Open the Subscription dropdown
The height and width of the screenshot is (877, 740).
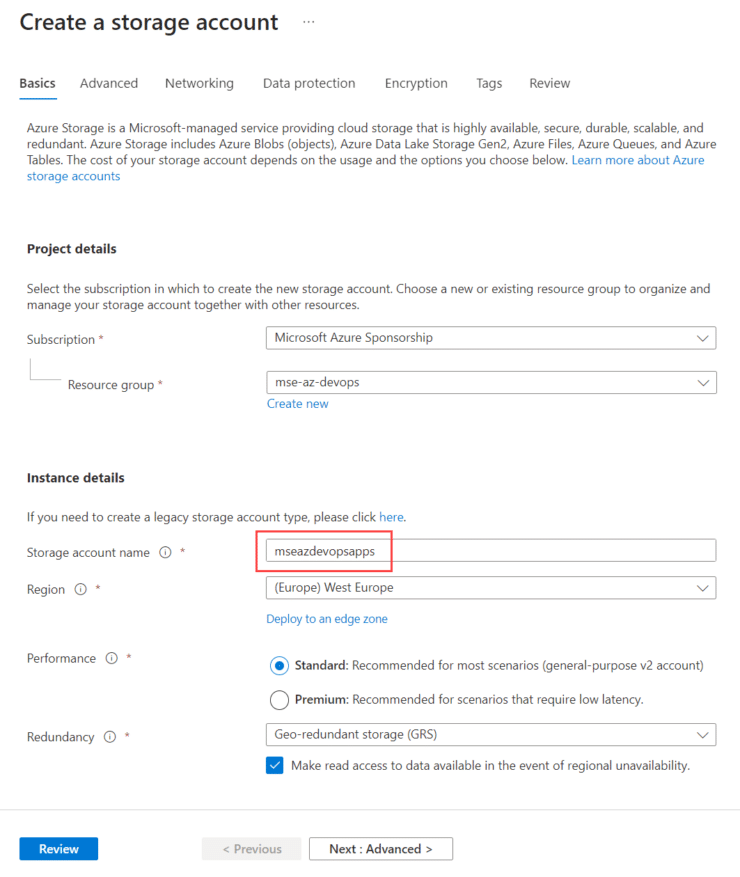point(490,338)
